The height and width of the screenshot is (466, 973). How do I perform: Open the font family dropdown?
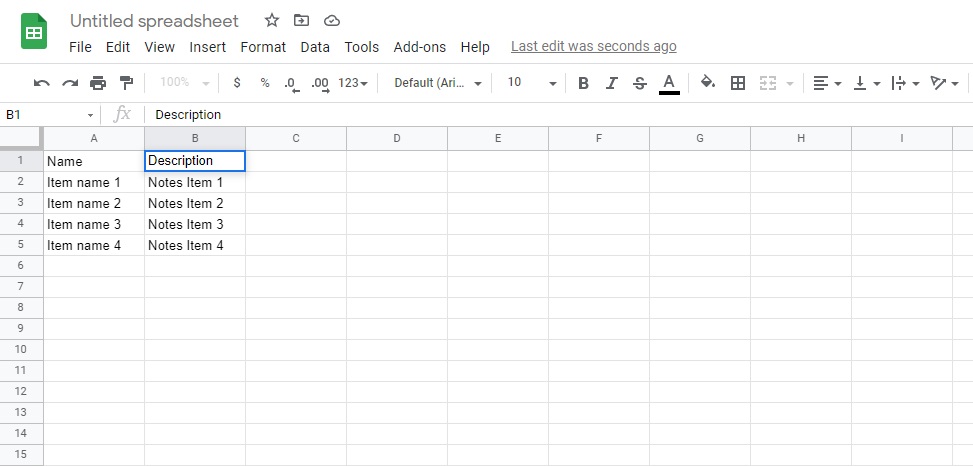[438, 83]
